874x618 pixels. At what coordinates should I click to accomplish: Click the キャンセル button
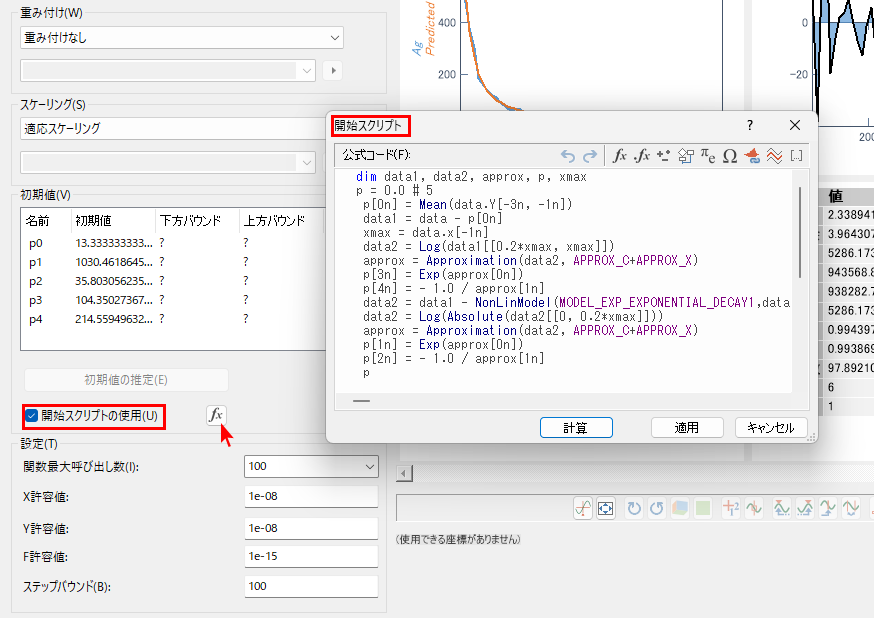pos(770,427)
